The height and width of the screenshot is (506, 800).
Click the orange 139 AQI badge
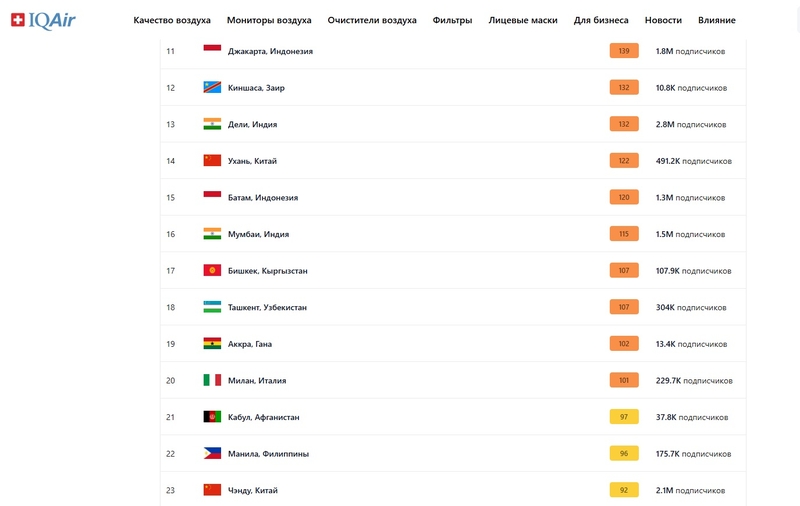pyautogui.click(x=624, y=51)
